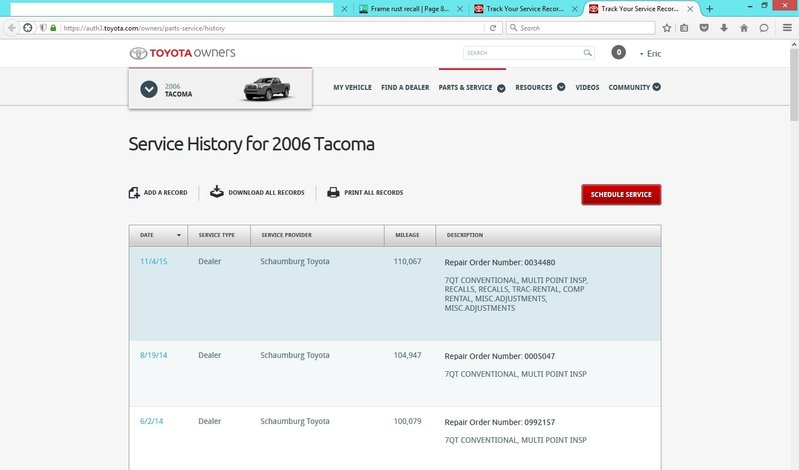Select Repair Order Number: 0992157 text
The width and height of the screenshot is (799, 470).
click(x=499, y=423)
